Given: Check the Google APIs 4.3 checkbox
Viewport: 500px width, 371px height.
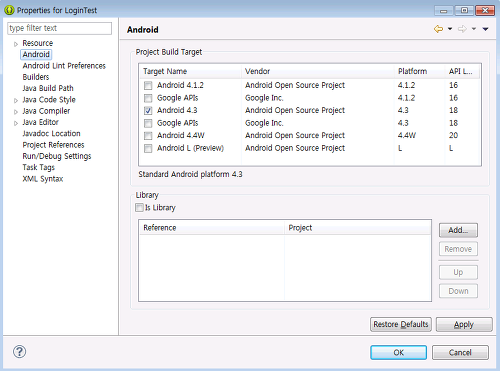Looking at the screenshot, I should [148, 123].
